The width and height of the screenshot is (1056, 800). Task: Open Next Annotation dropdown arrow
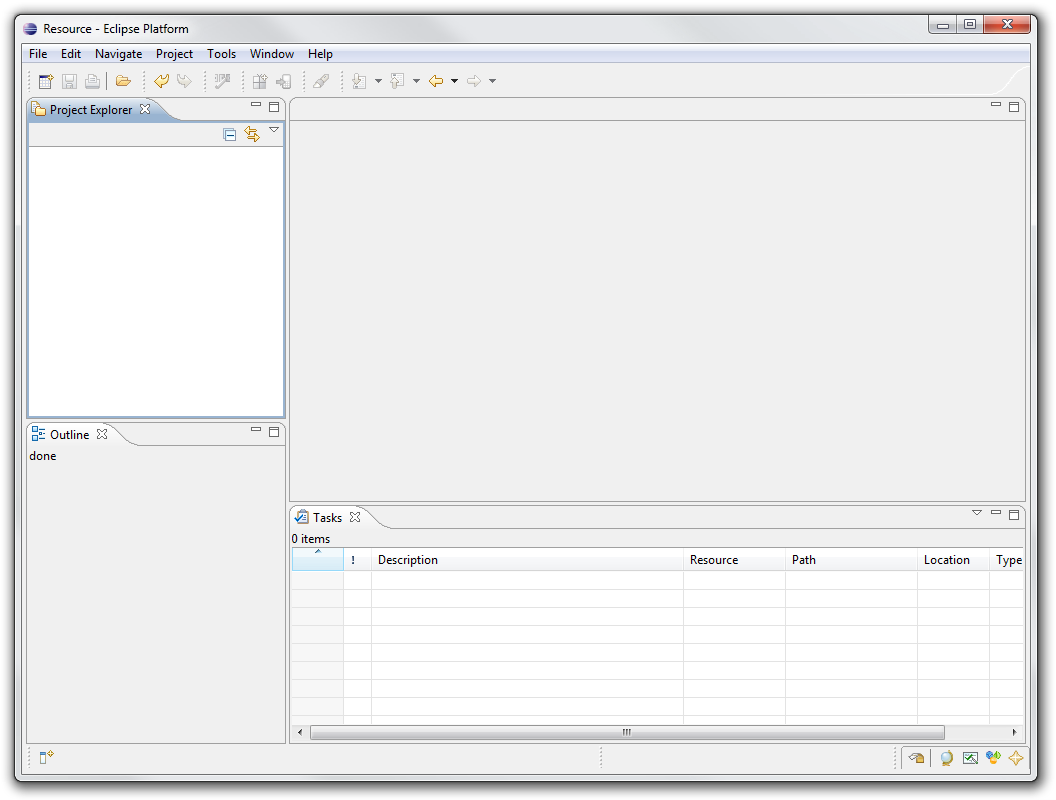pos(378,81)
